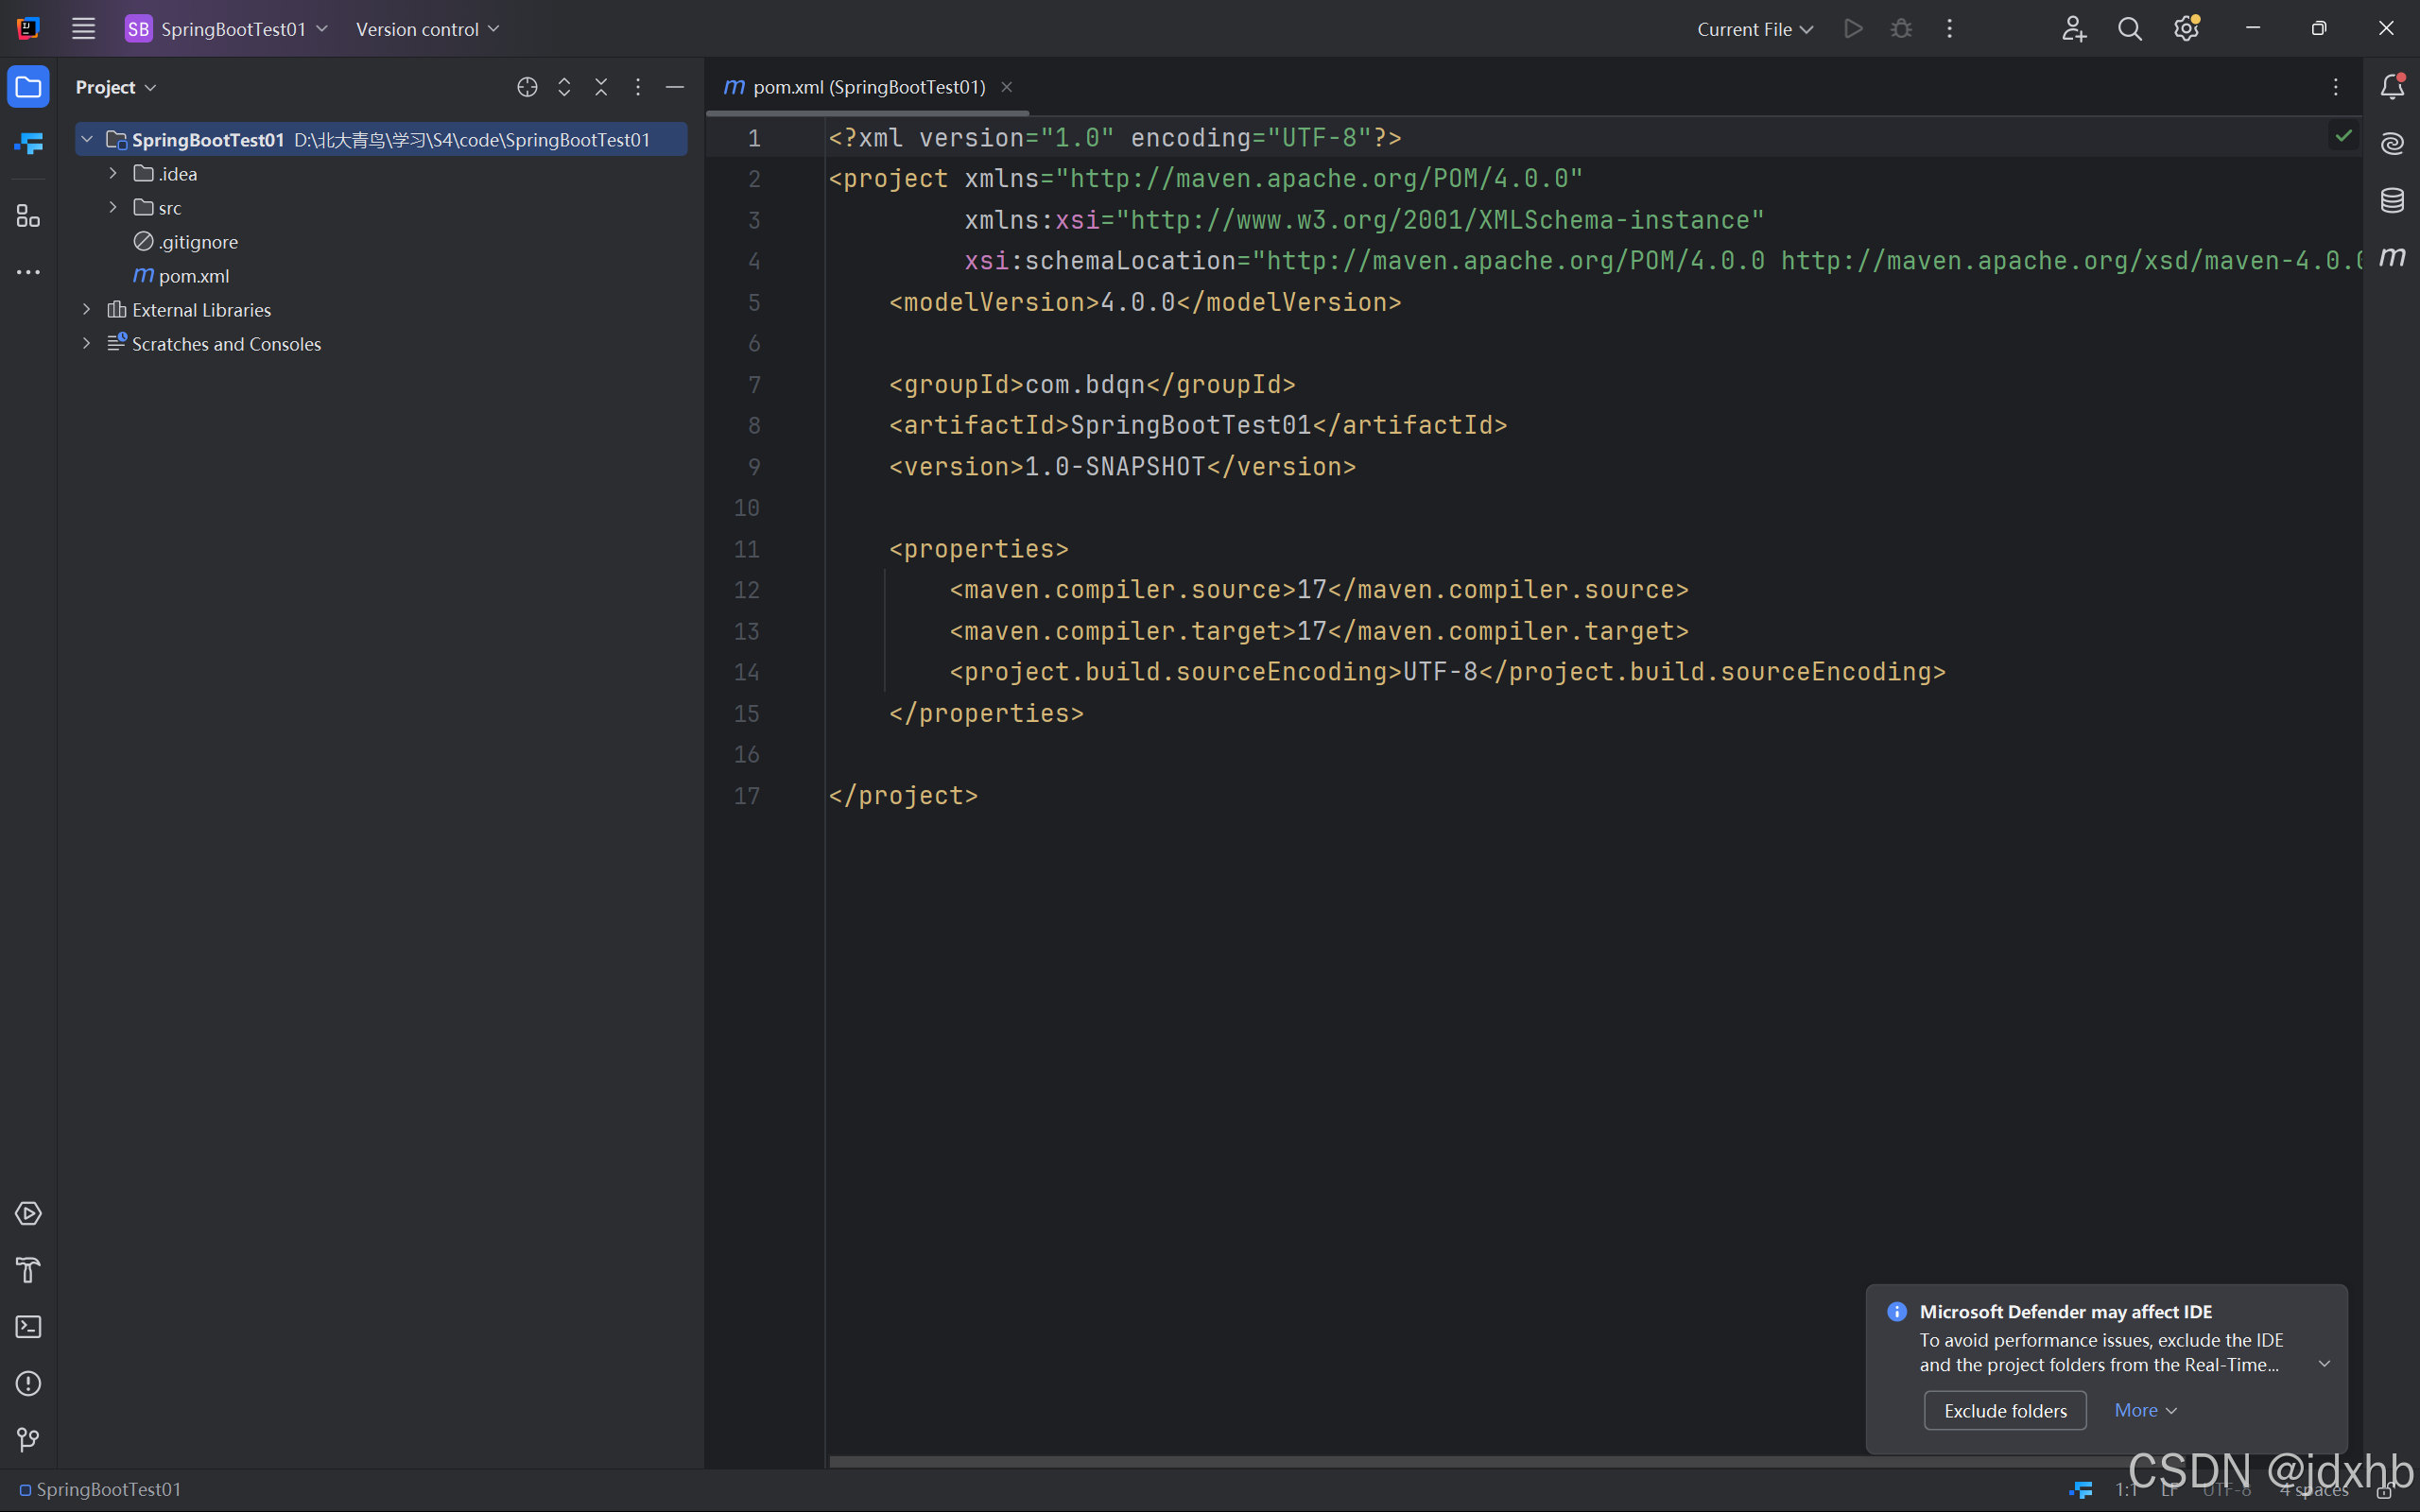Open the Database tool window

click(x=2391, y=200)
